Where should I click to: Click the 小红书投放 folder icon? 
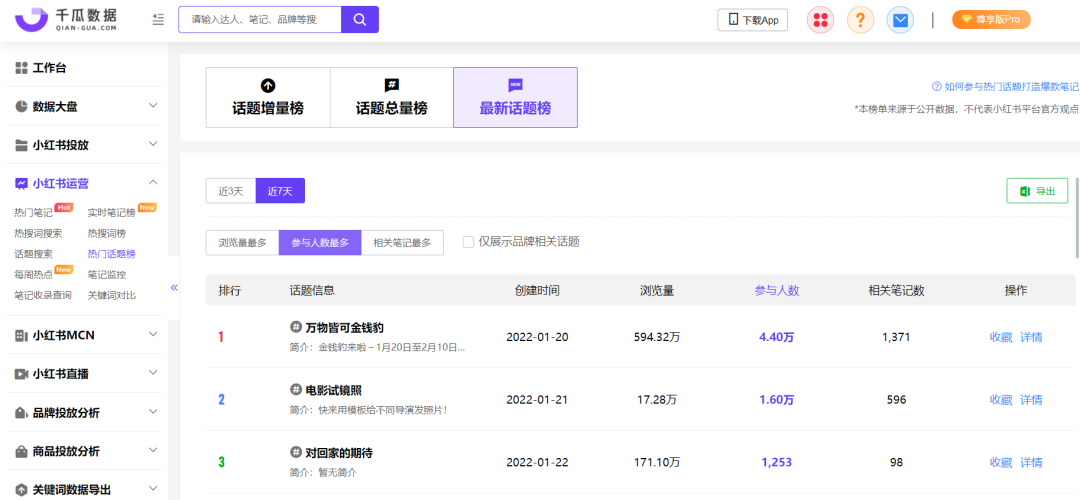(21, 145)
